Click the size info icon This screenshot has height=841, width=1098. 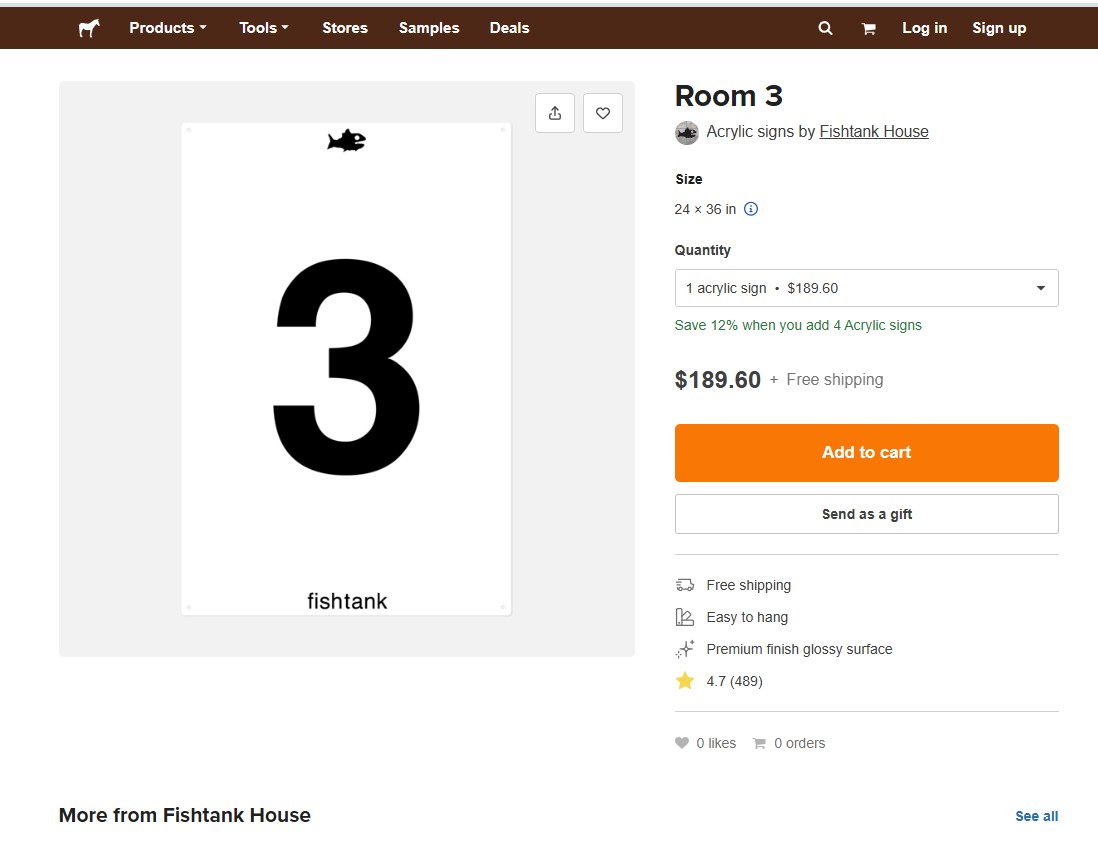coord(751,209)
